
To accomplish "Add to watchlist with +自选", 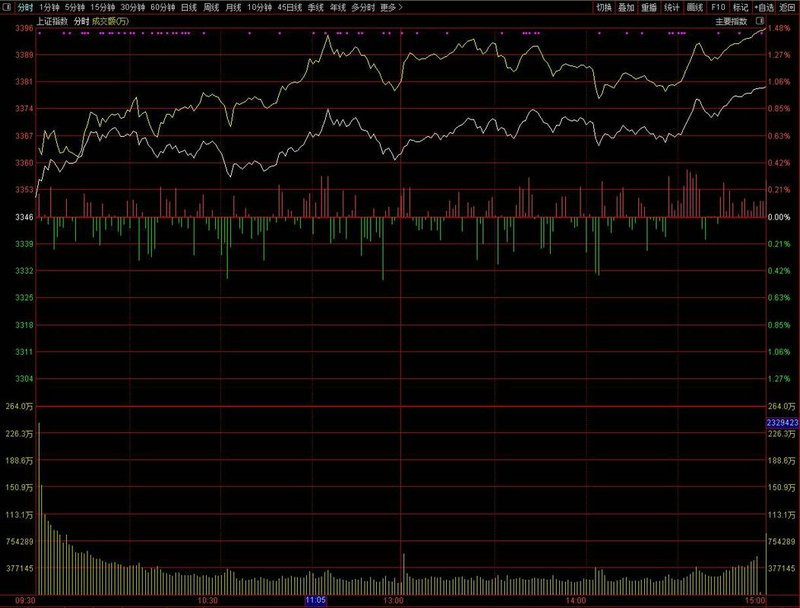I will point(764,7).
